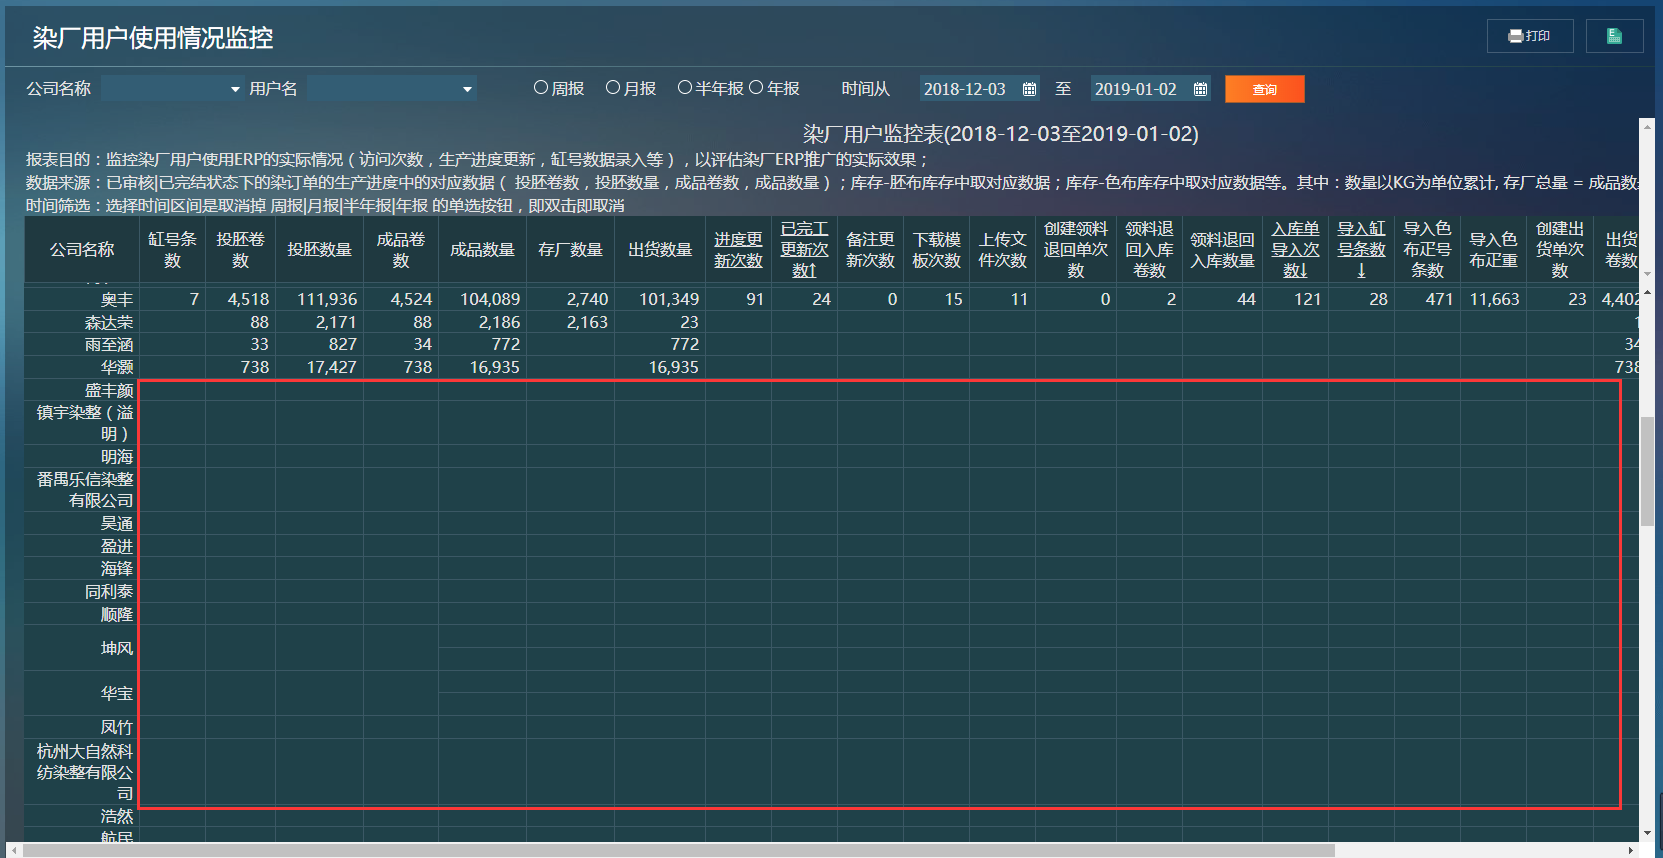Image resolution: width=1663 pixels, height=858 pixels.
Task: Click the 奥丰 company row
Action: click(x=116, y=299)
